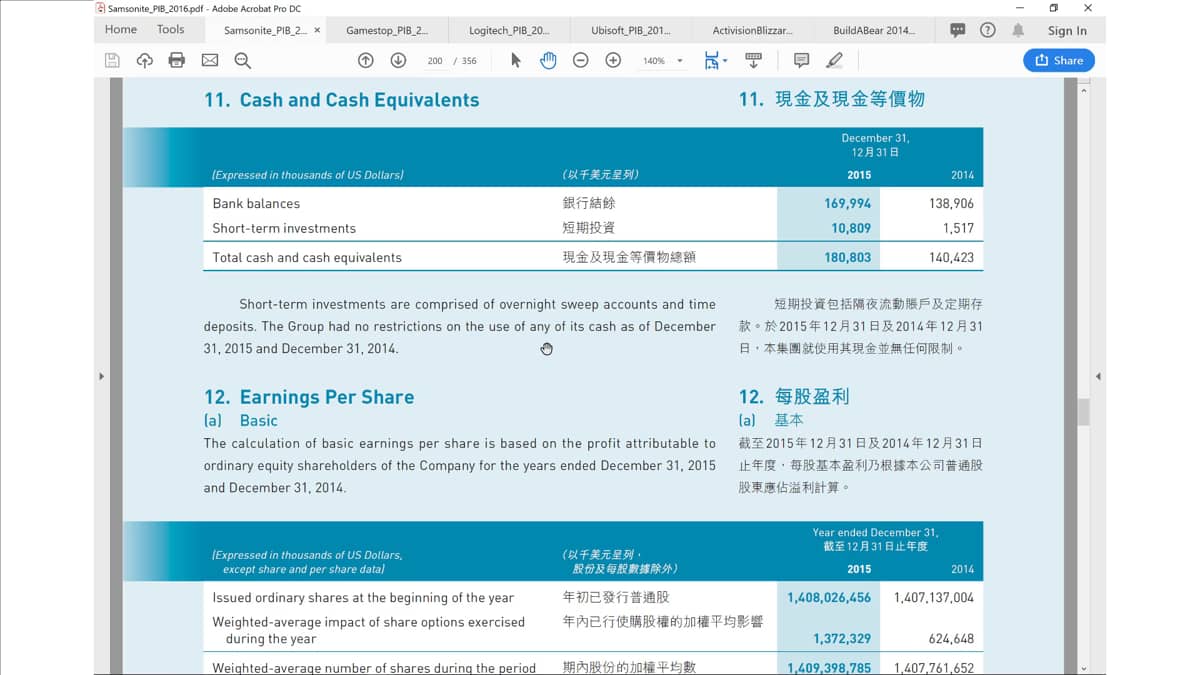Click the scroll down arrow of the vertical scrollbar
This screenshot has width=1200, height=675.
click(1084, 667)
